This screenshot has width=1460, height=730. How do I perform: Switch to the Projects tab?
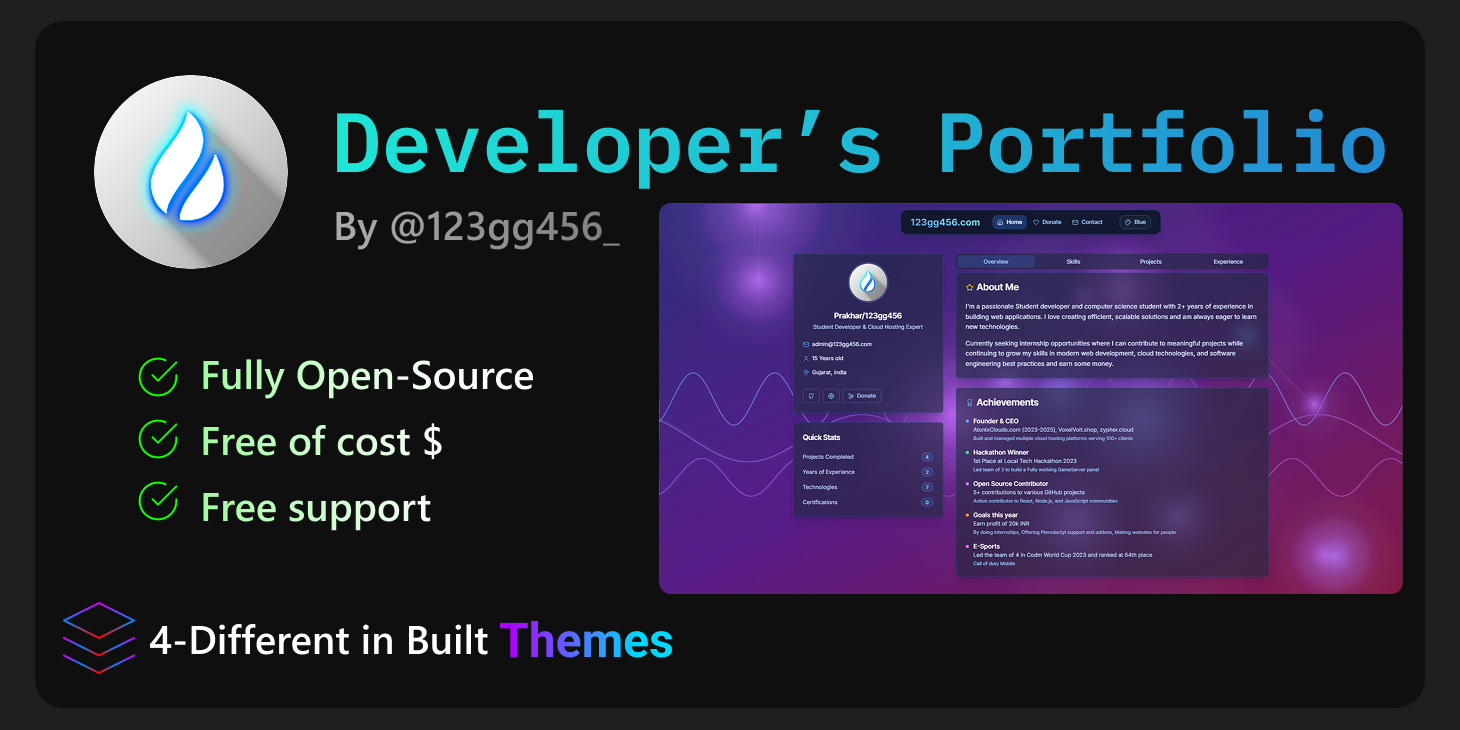point(1150,261)
